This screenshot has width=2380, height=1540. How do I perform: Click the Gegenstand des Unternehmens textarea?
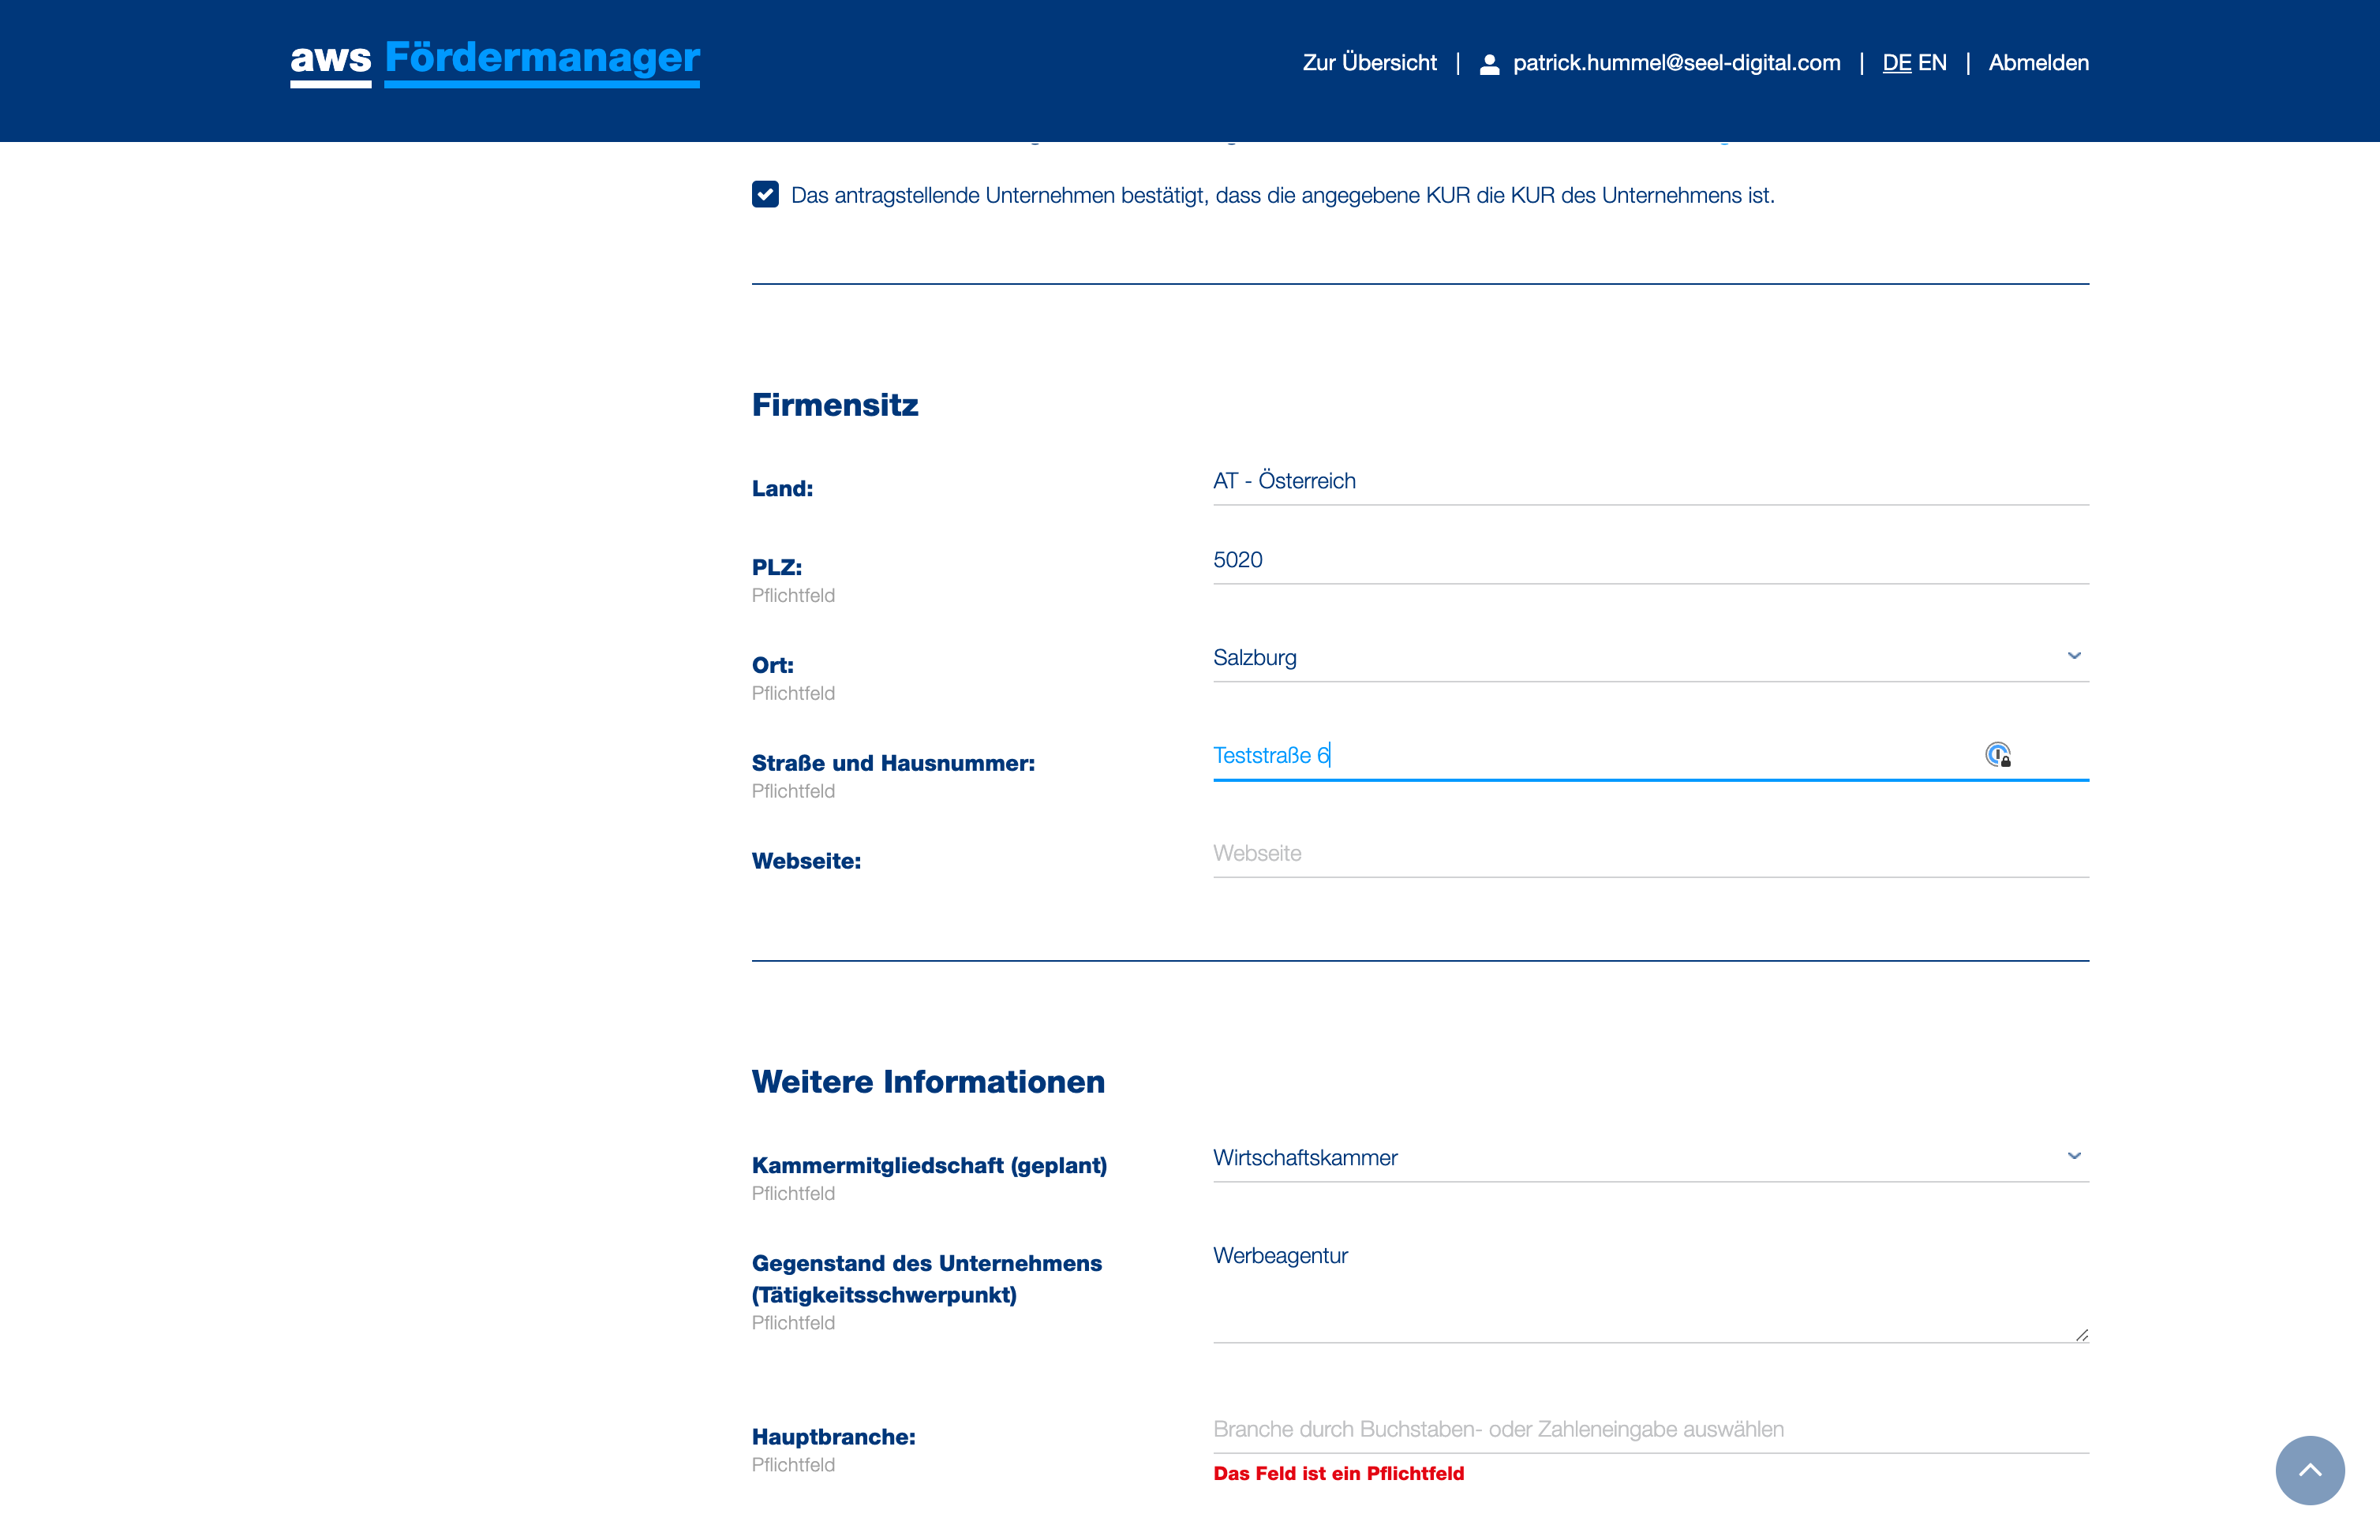[x=1650, y=1288]
